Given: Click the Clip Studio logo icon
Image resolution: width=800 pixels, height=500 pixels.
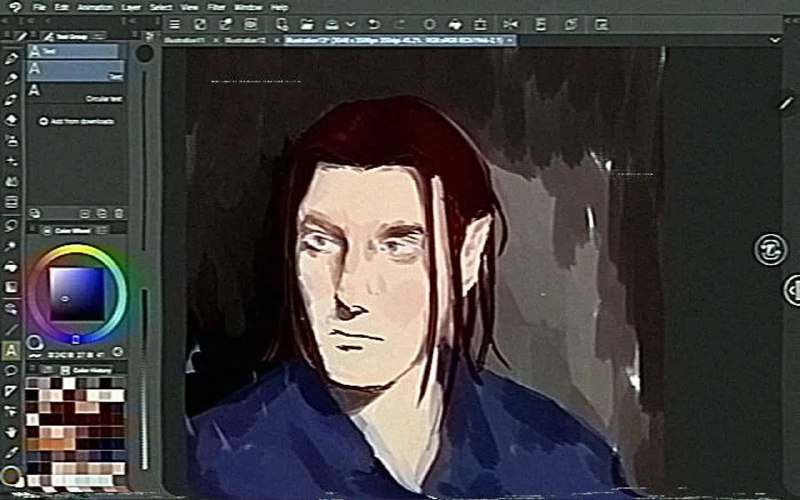Looking at the screenshot, I should click(15, 7).
